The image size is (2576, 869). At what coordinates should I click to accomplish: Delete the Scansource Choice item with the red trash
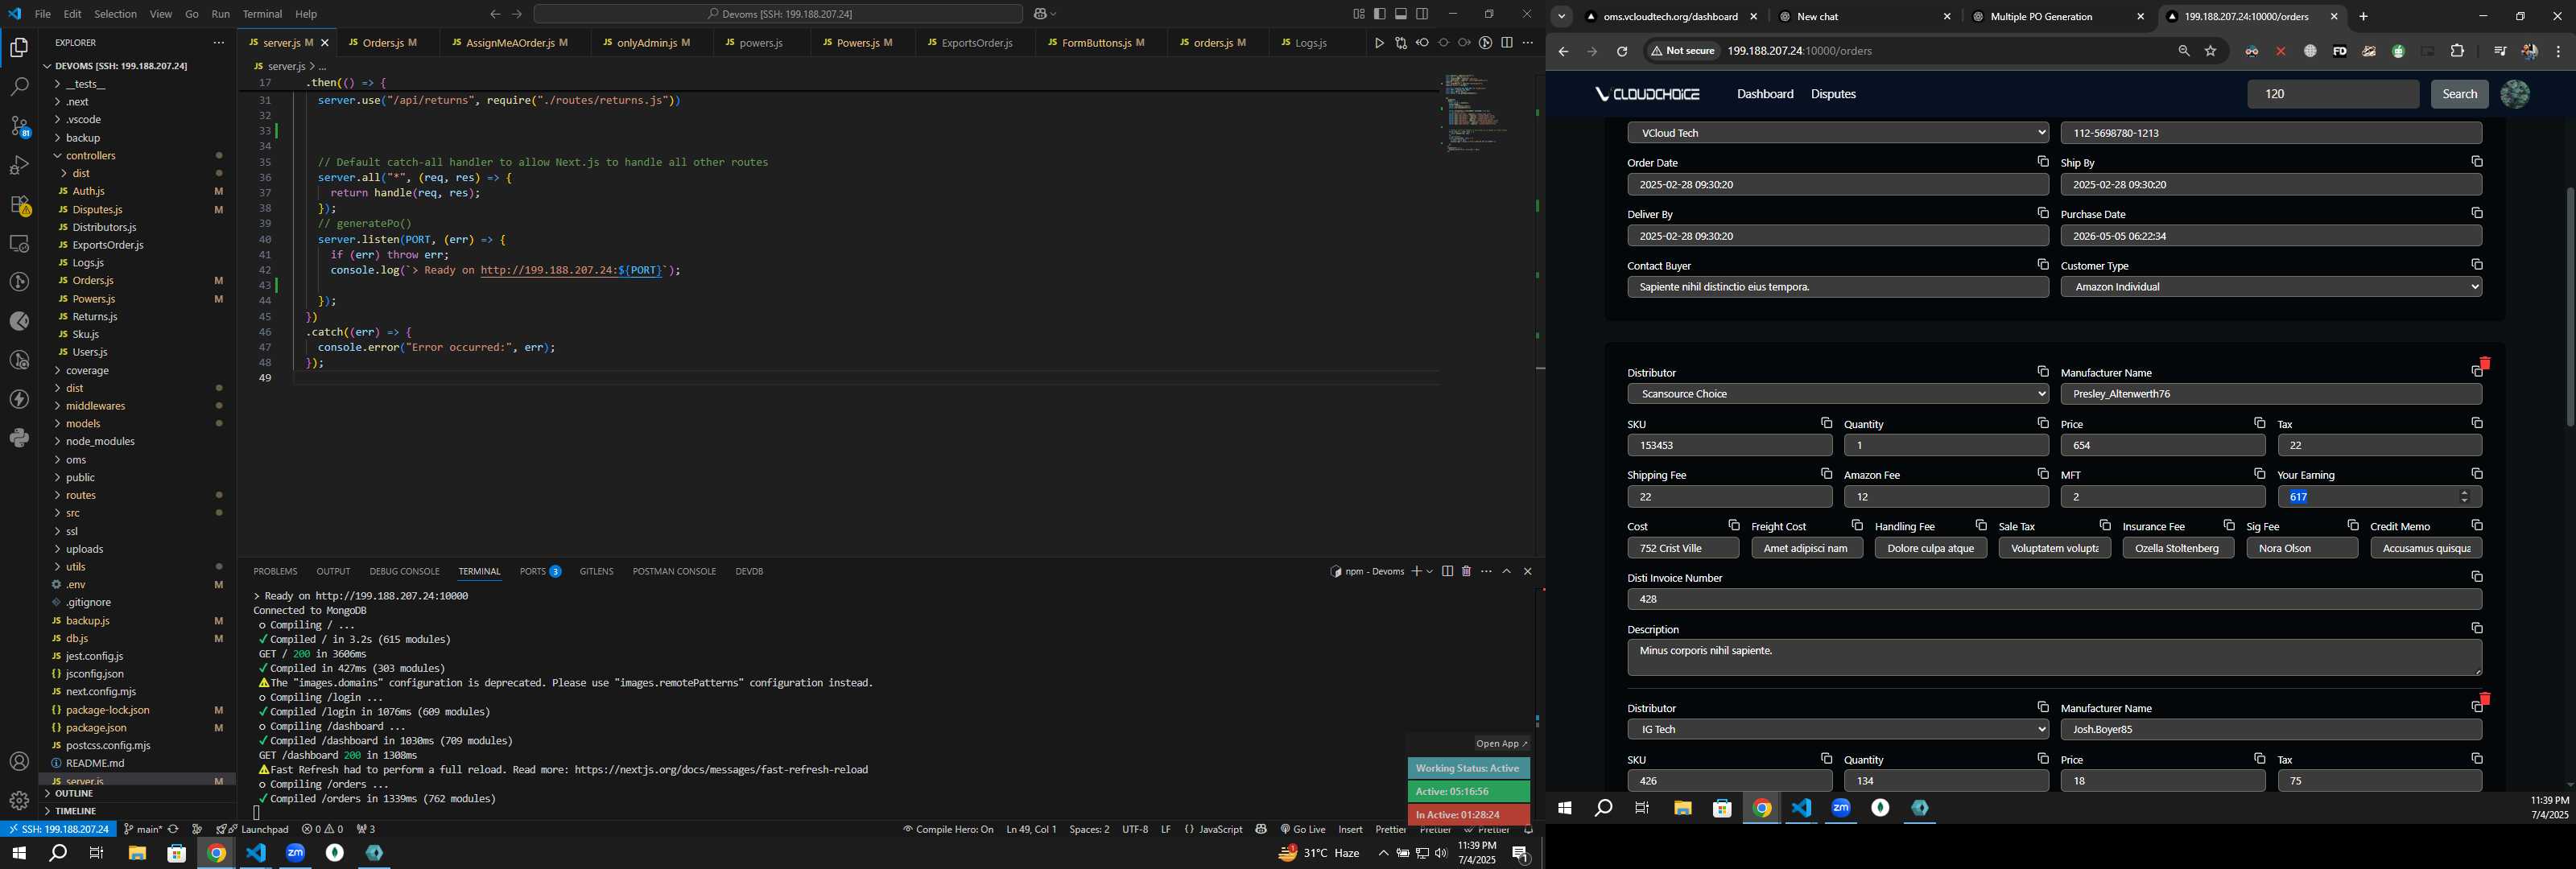point(2485,364)
